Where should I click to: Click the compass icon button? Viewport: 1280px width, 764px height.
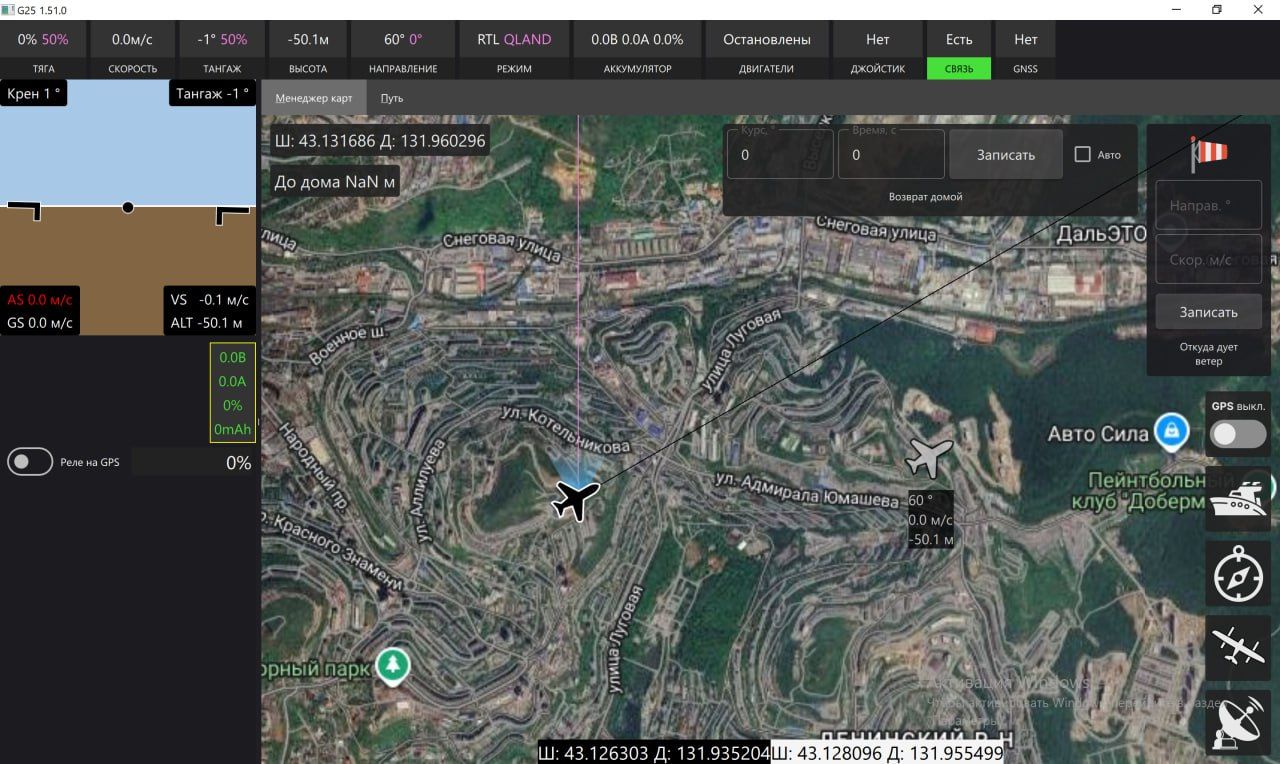pyautogui.click(x=1238, y=574)
